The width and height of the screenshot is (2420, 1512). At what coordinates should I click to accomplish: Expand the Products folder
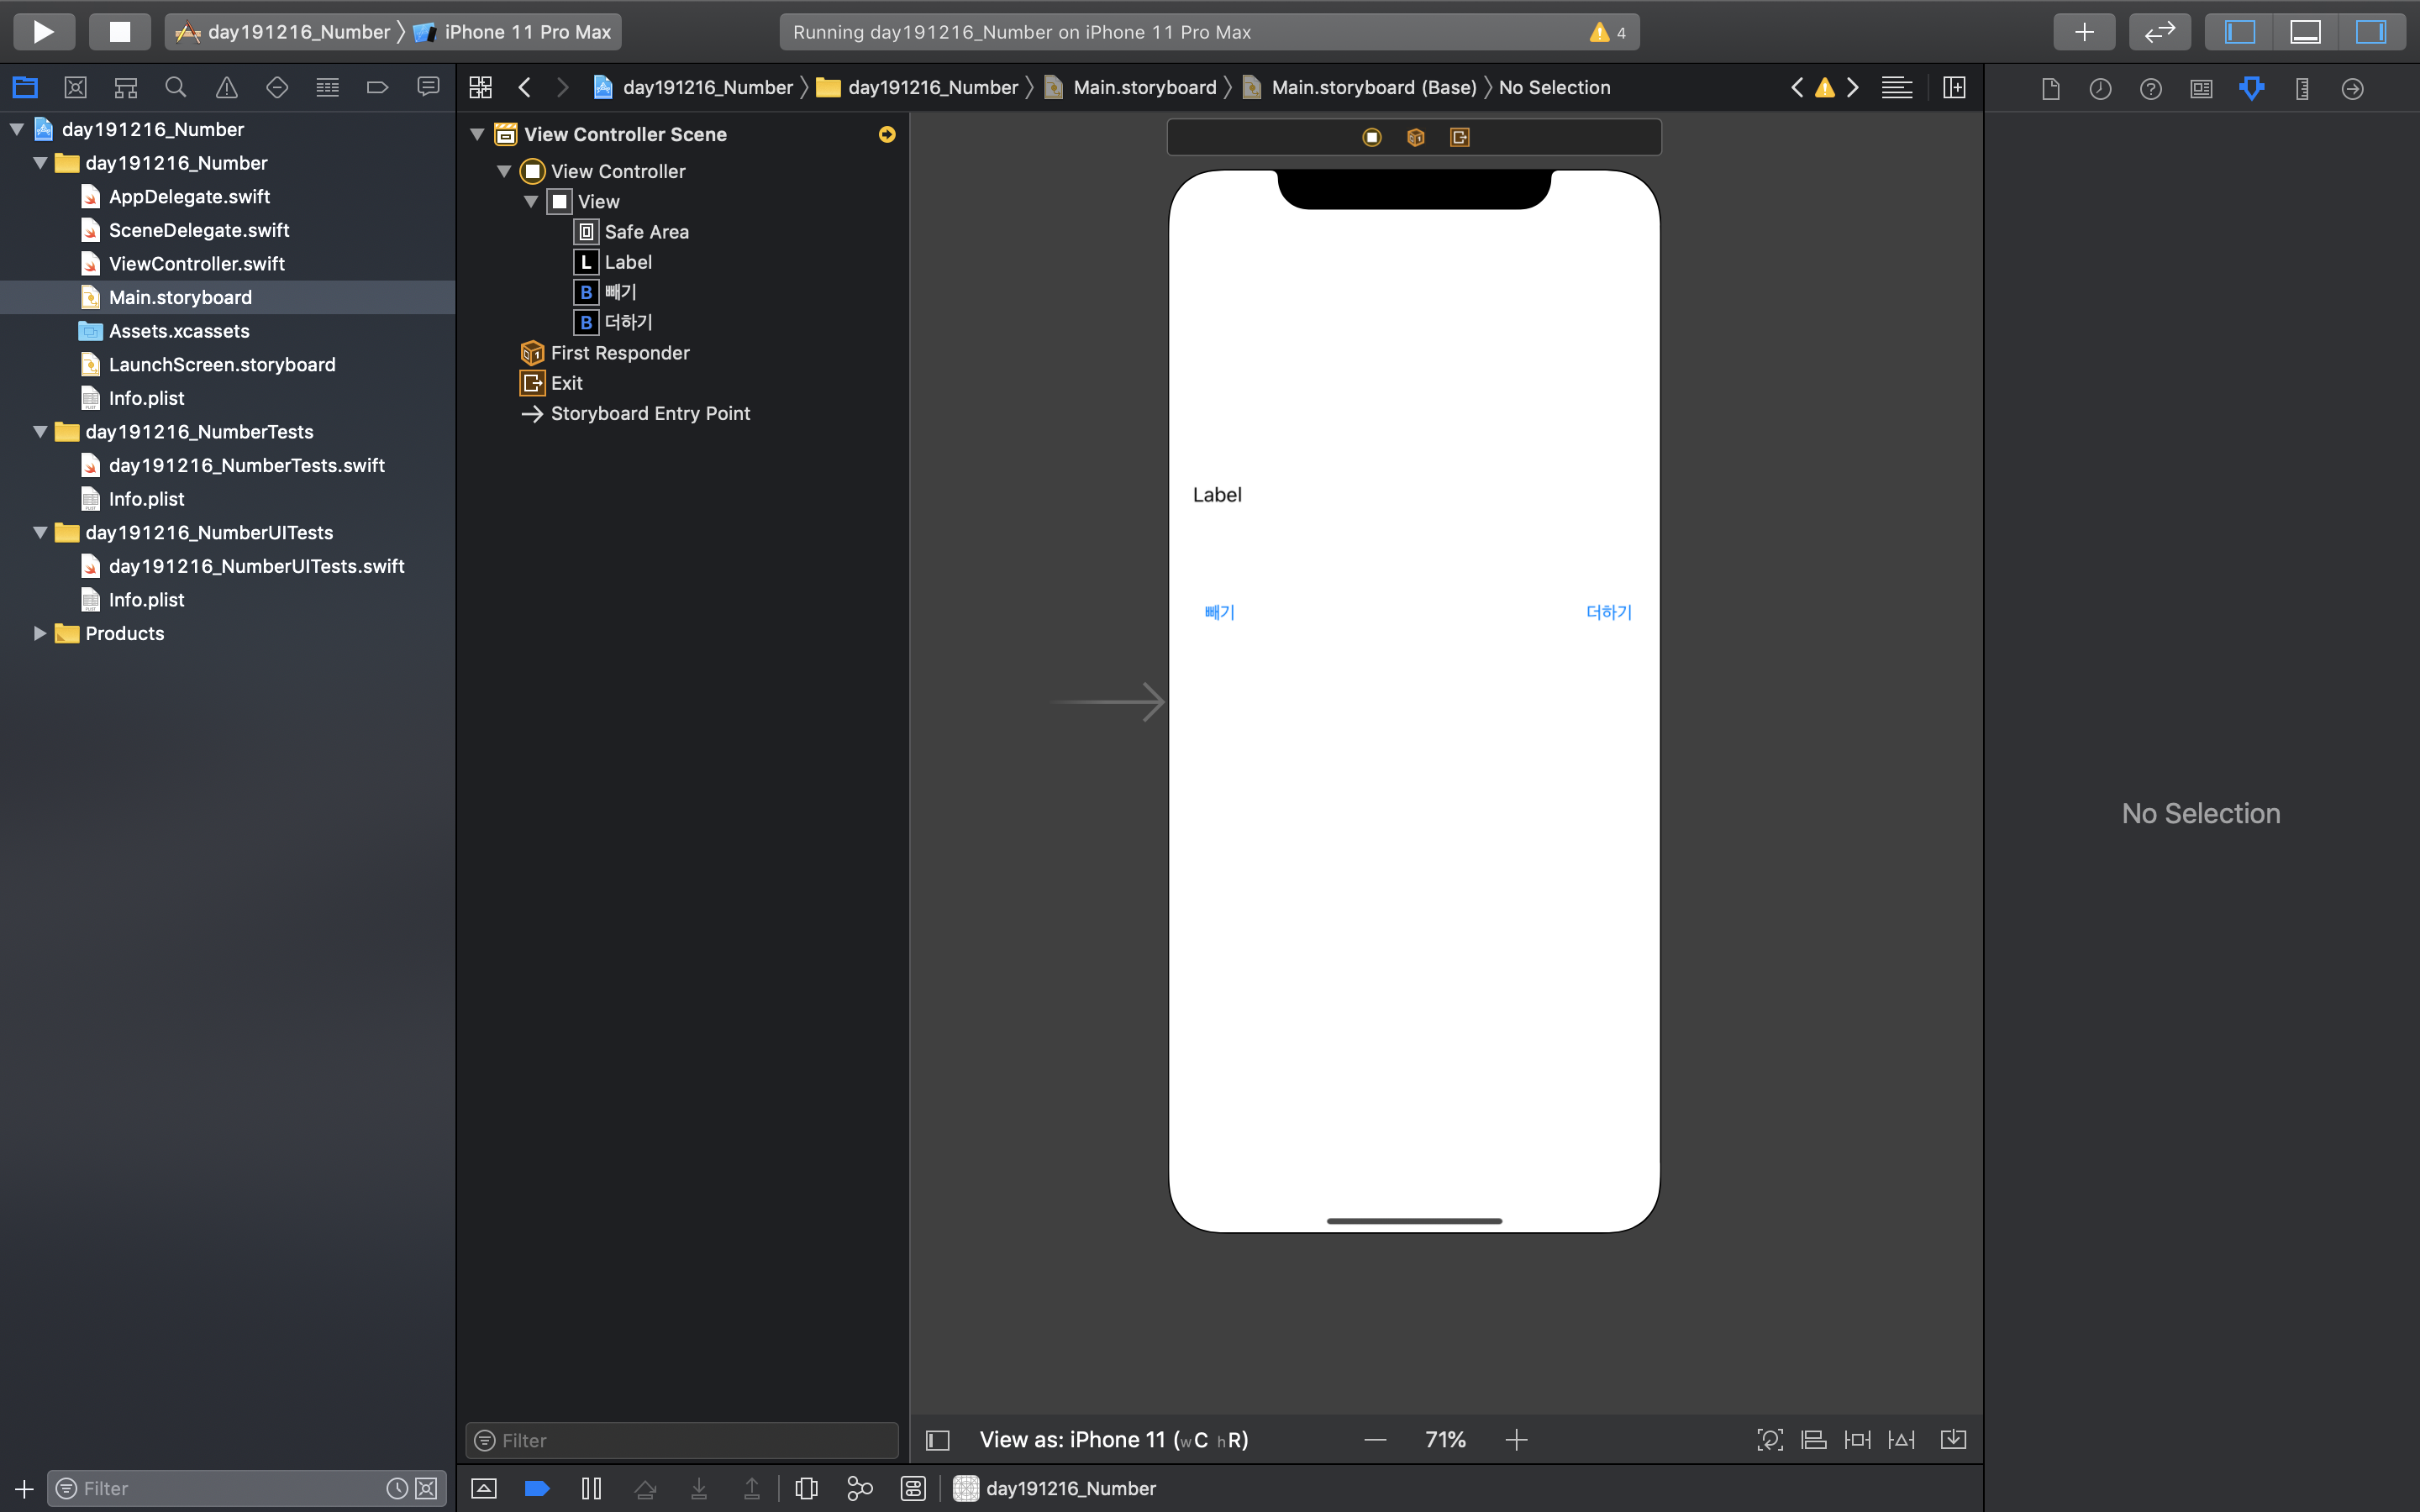tap(40, 633)
